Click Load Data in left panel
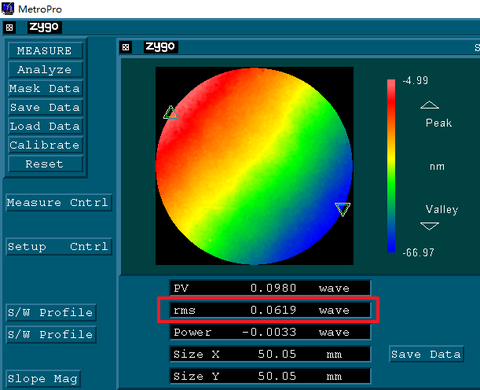 tap(45, 126)
